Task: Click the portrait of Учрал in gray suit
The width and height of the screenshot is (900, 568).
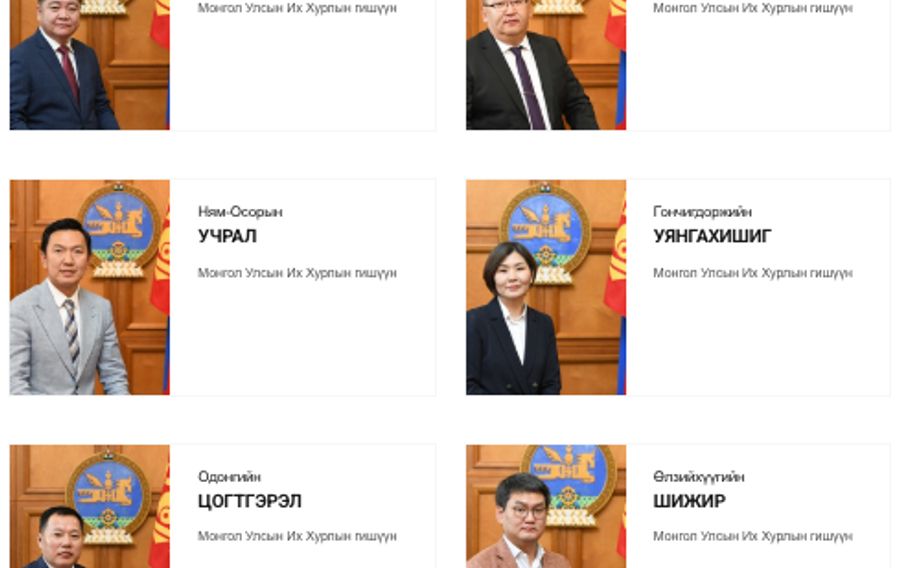Action: click(x=90, y=287)
